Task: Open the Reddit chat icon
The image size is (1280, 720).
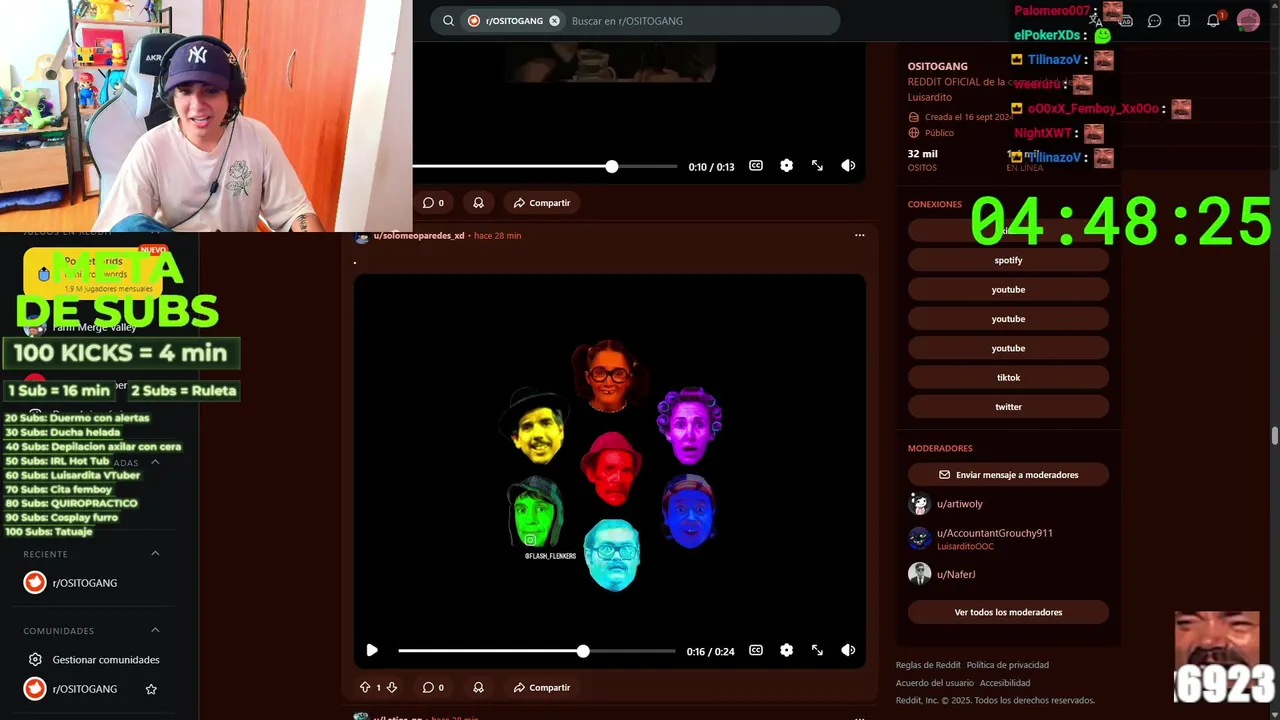Action: tap(1154, 21)
